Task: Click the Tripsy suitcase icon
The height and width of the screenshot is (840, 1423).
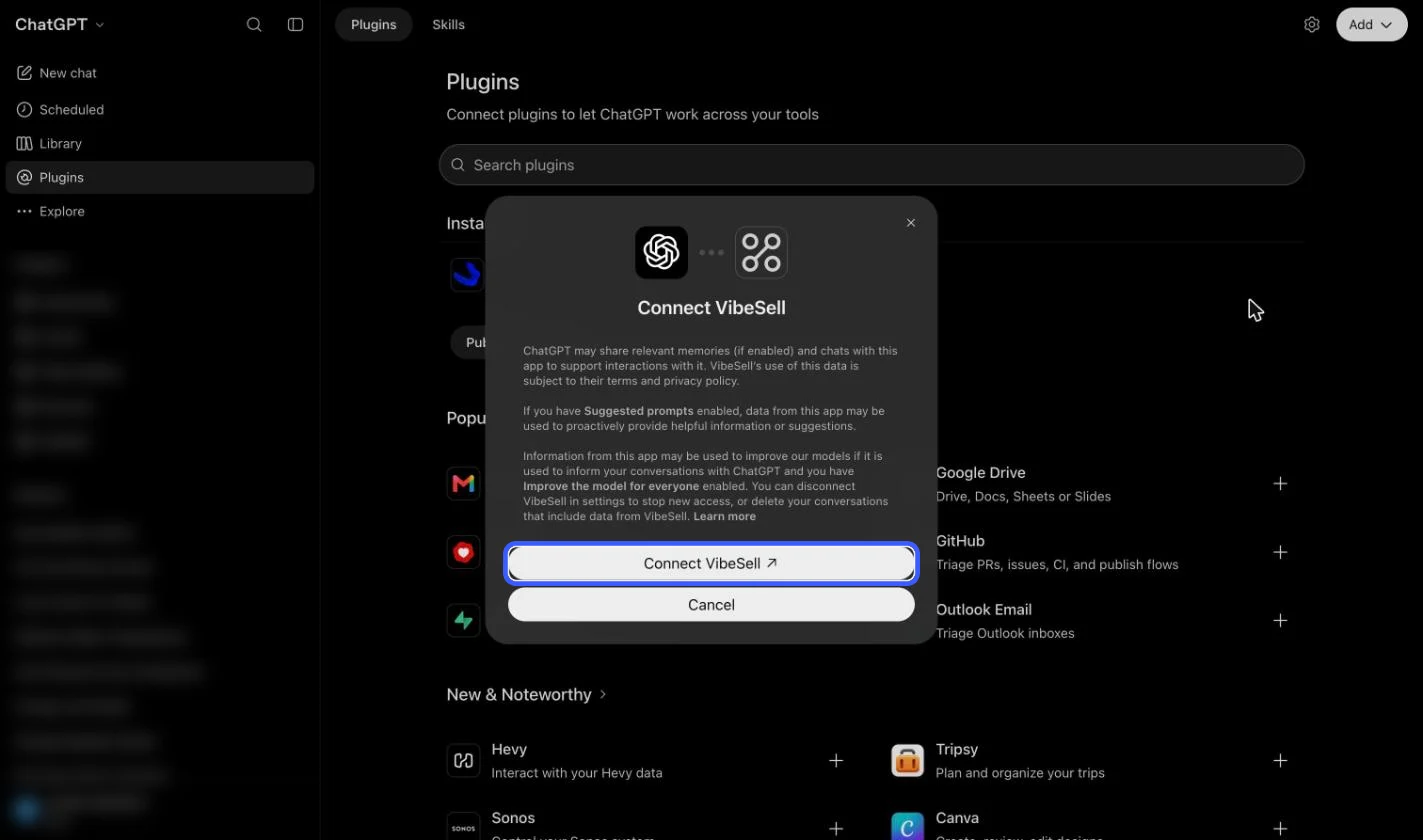Action: (907, 760)
